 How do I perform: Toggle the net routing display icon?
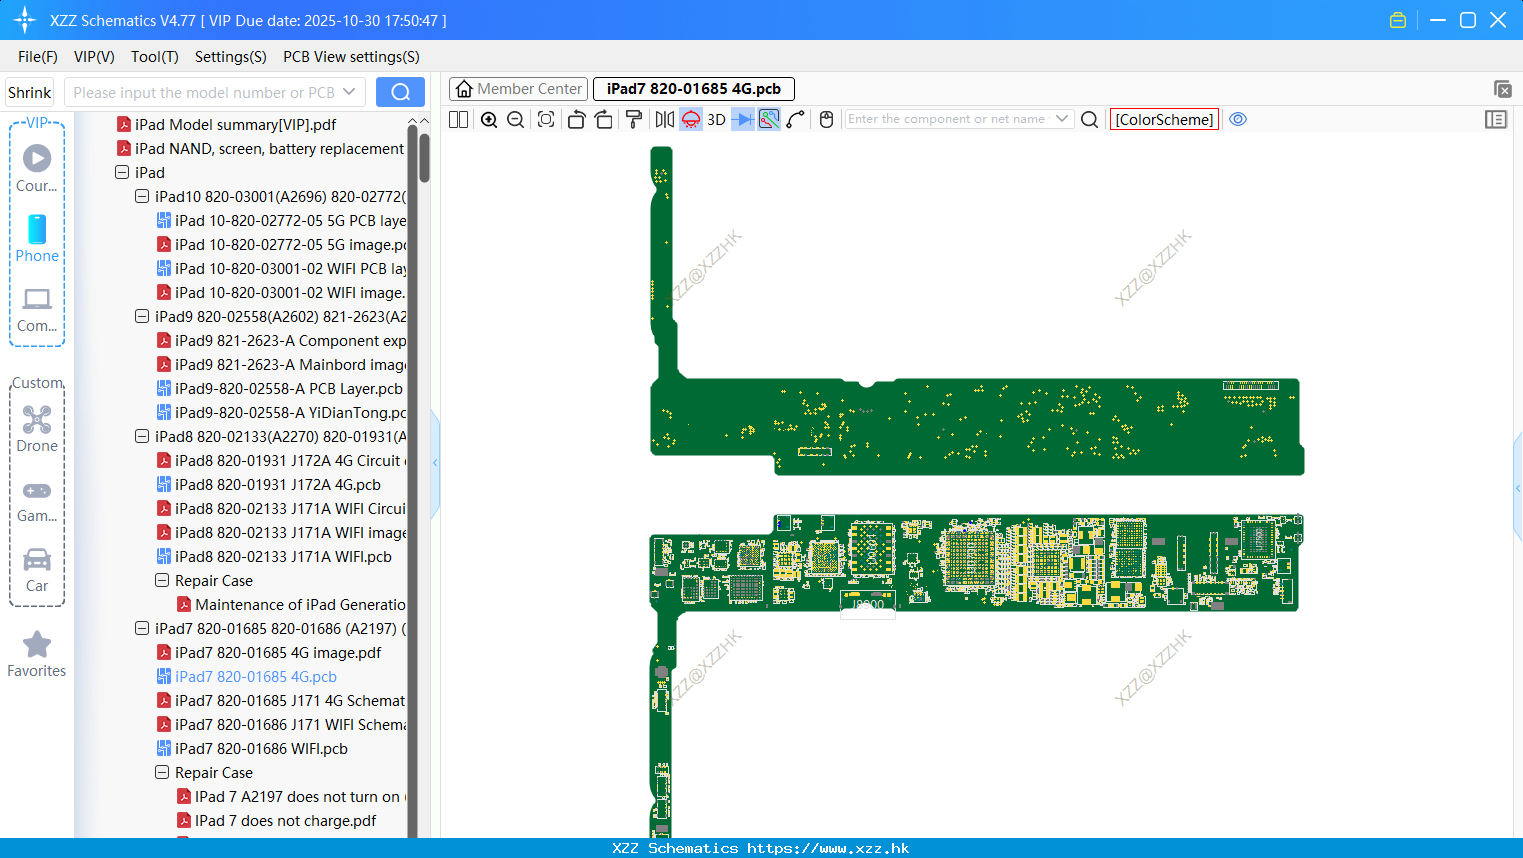(x=769, y=119)
